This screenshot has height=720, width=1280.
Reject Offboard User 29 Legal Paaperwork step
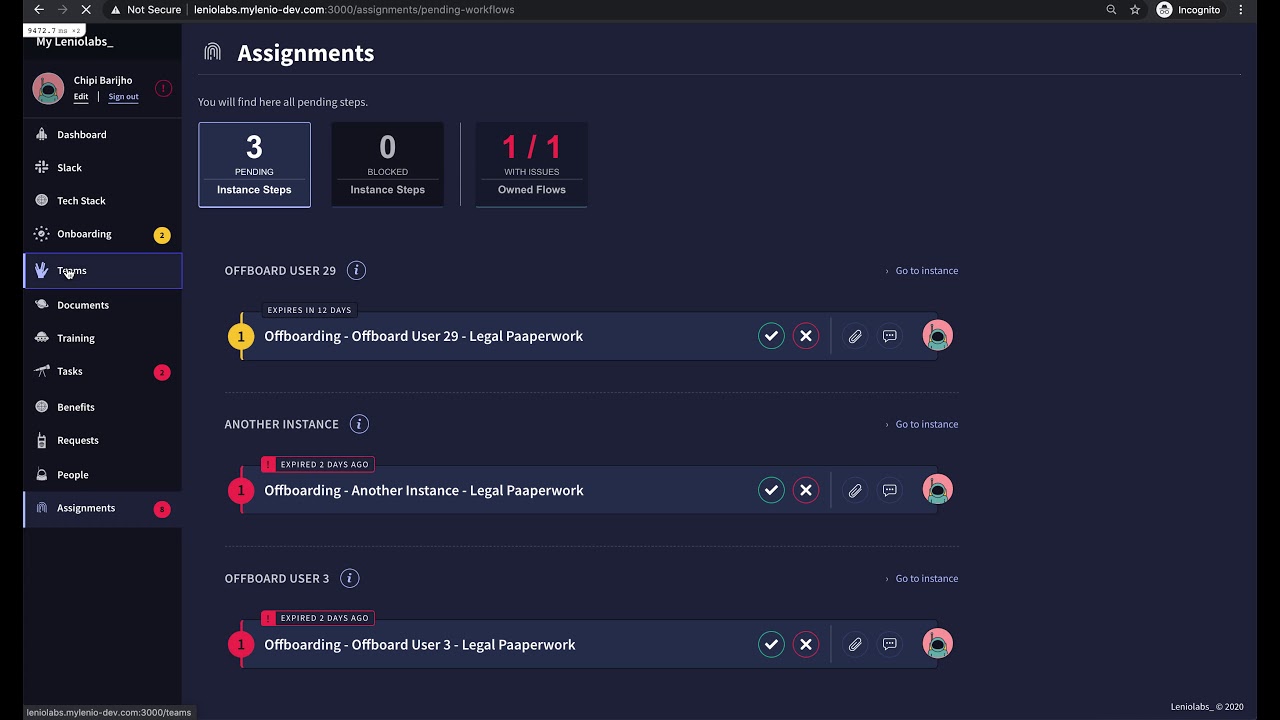tap(806, 336)
